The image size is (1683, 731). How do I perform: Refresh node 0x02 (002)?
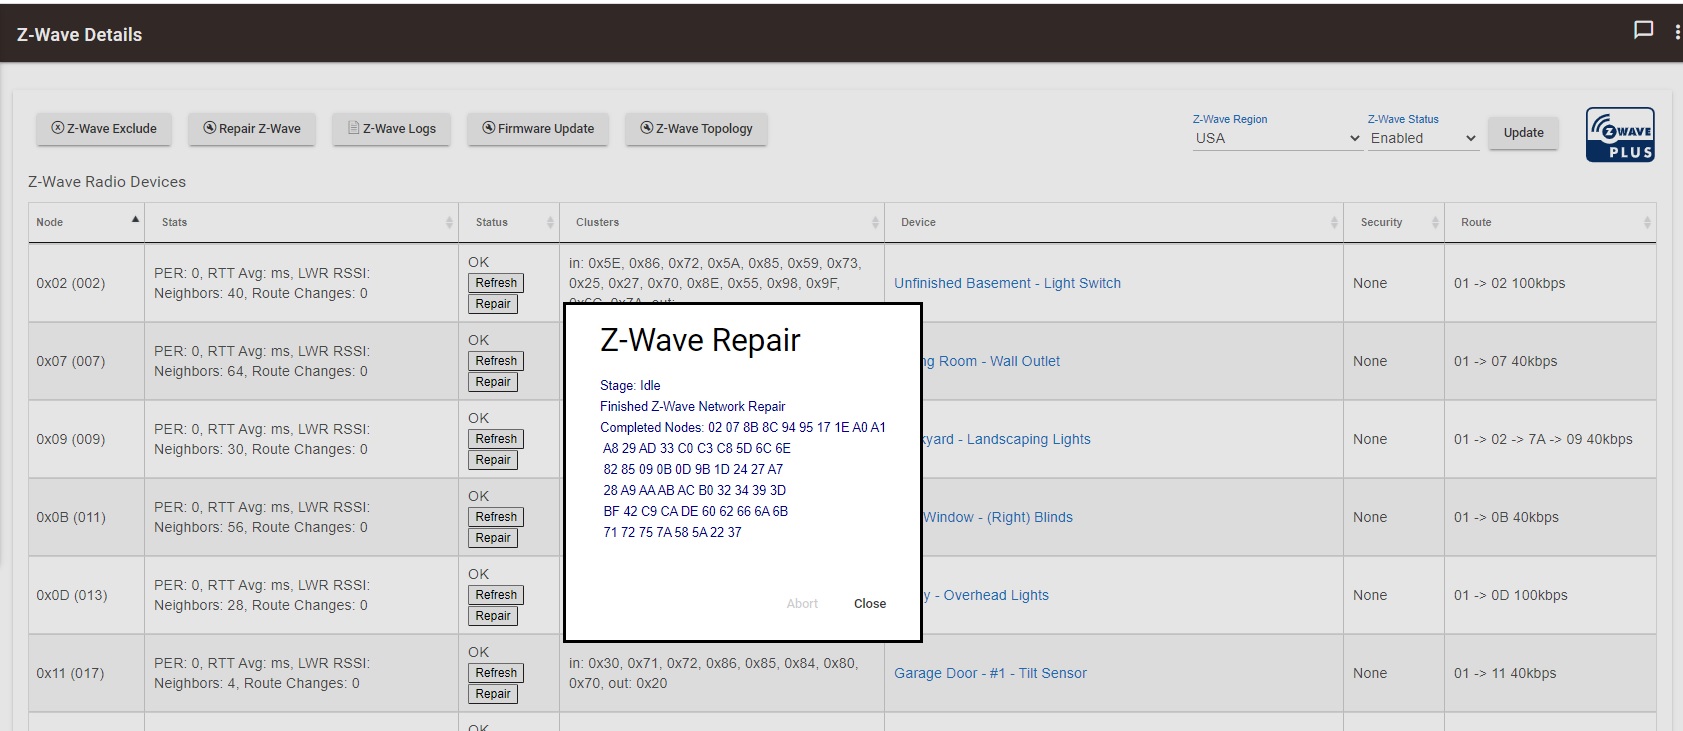[x=496, y=283]
